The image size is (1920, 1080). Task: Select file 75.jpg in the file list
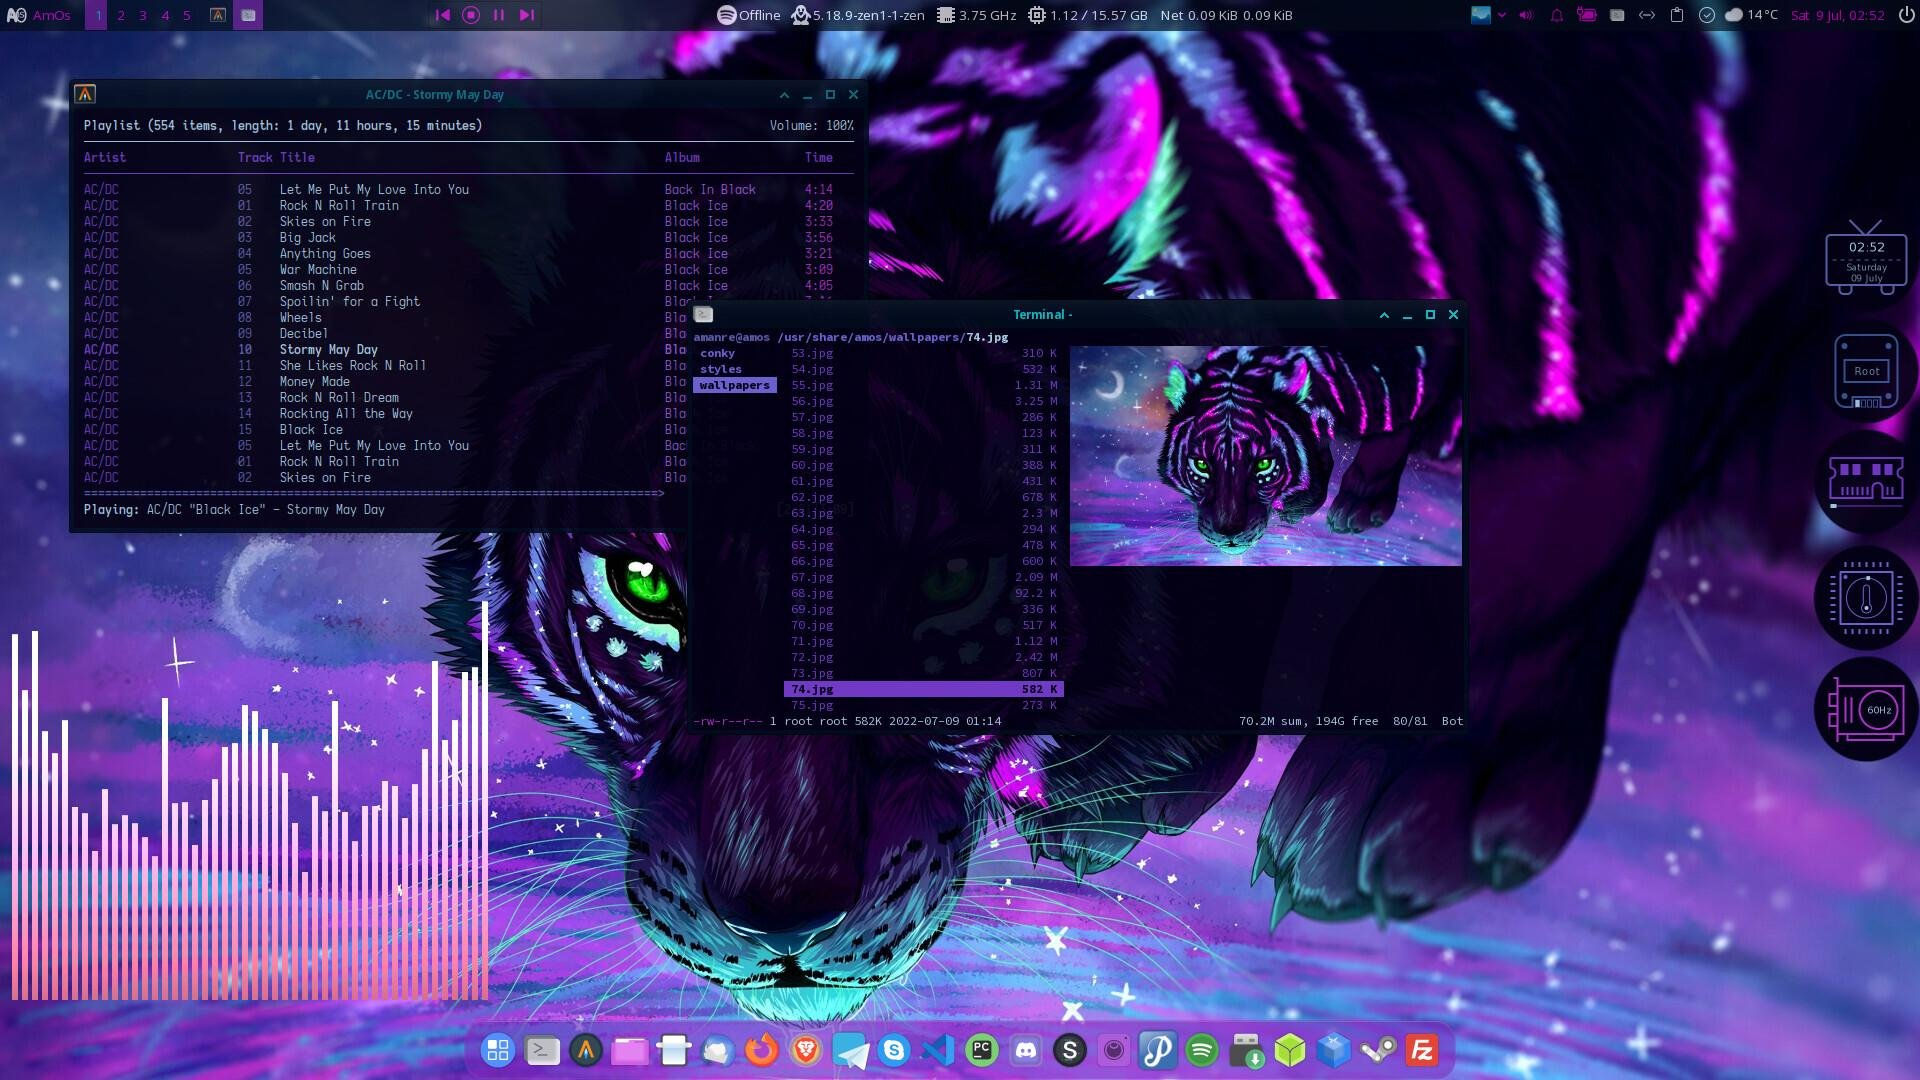point(923,705)
